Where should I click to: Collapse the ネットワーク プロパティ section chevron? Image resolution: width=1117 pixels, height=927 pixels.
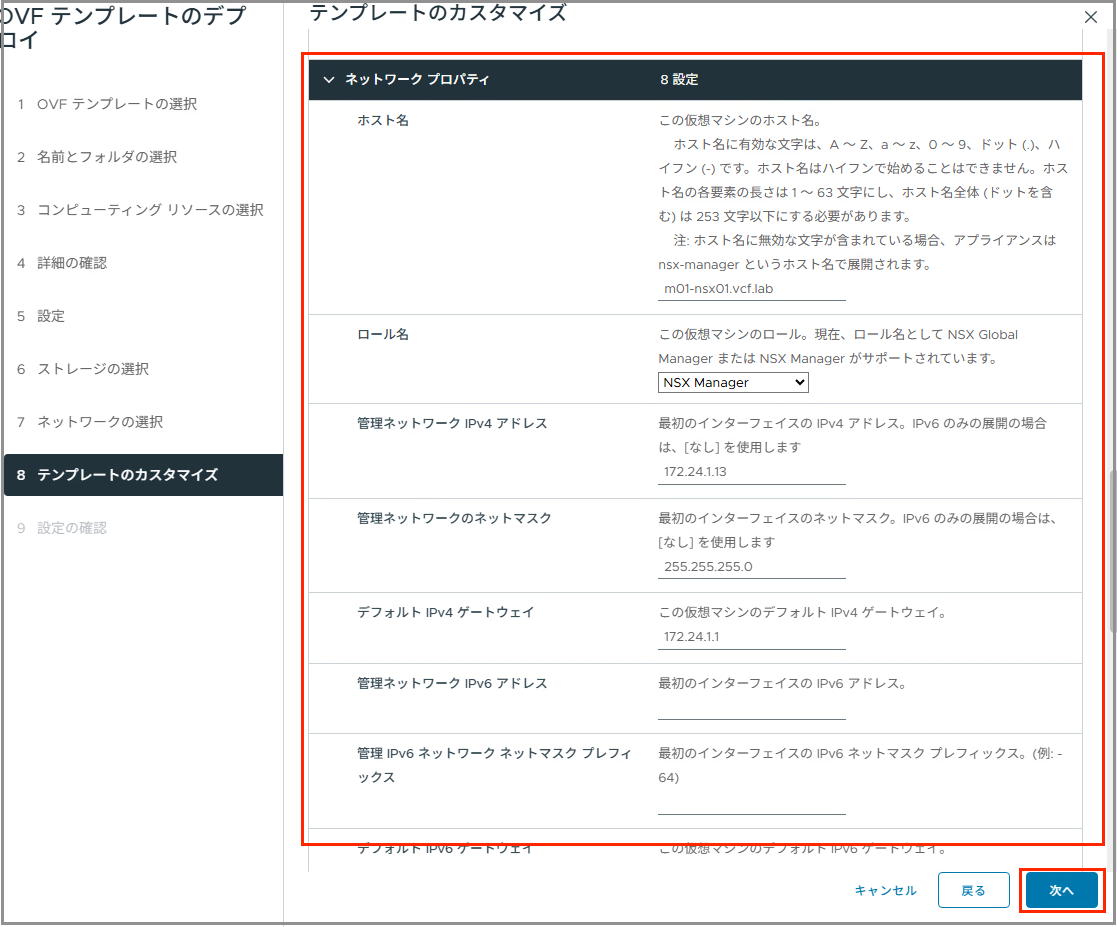328,80
